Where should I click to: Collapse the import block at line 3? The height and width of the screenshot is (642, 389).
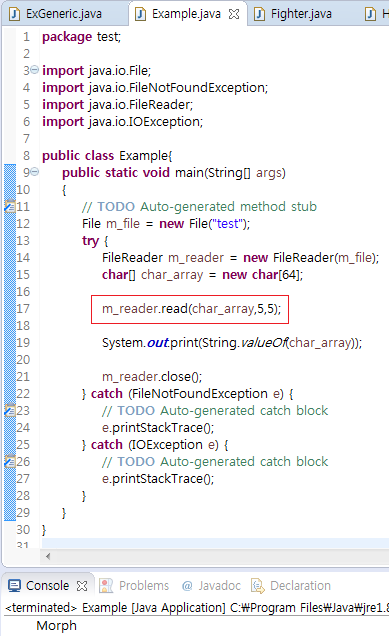[35, 70]
